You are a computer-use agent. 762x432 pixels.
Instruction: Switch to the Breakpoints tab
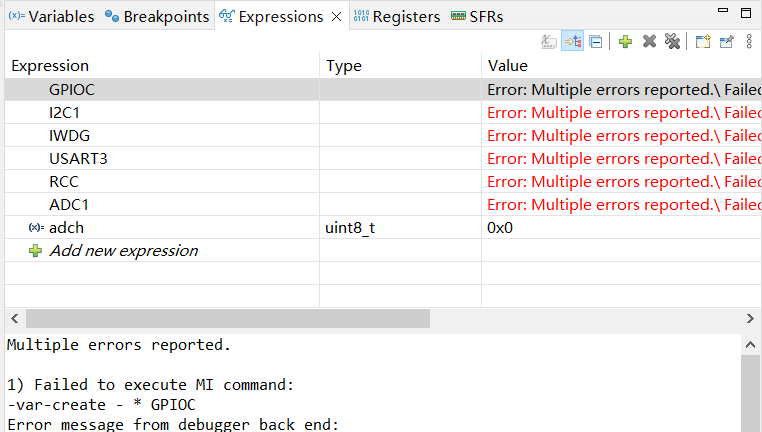(x=157, y=17)
